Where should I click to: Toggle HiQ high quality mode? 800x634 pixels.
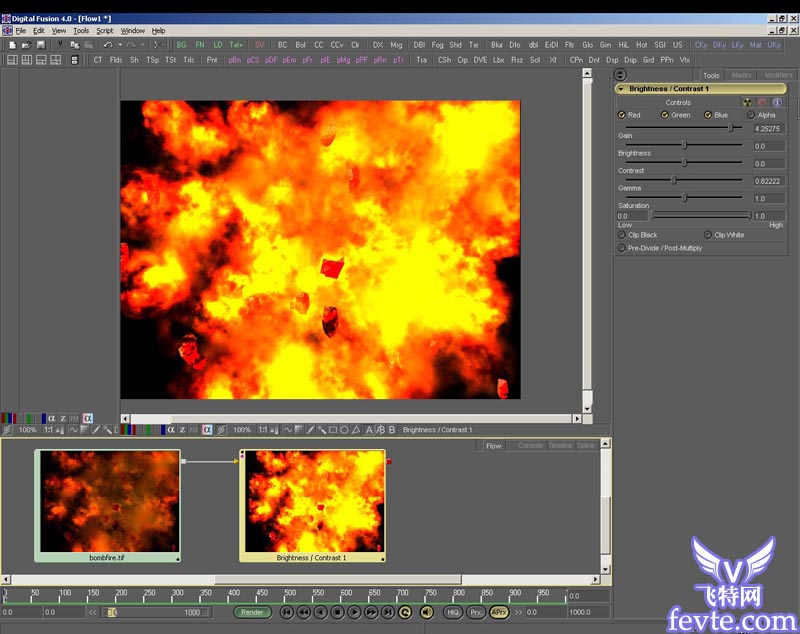(453, 612)
